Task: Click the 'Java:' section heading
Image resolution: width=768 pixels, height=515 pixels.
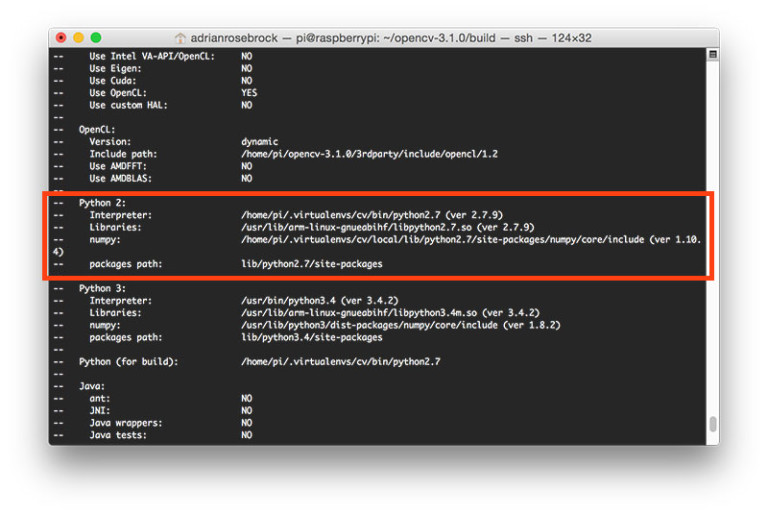Action: pos(92,386)
